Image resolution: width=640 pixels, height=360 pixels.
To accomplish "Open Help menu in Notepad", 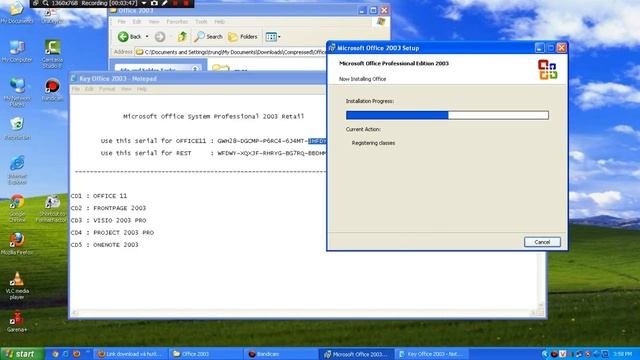I will (142, 89).
